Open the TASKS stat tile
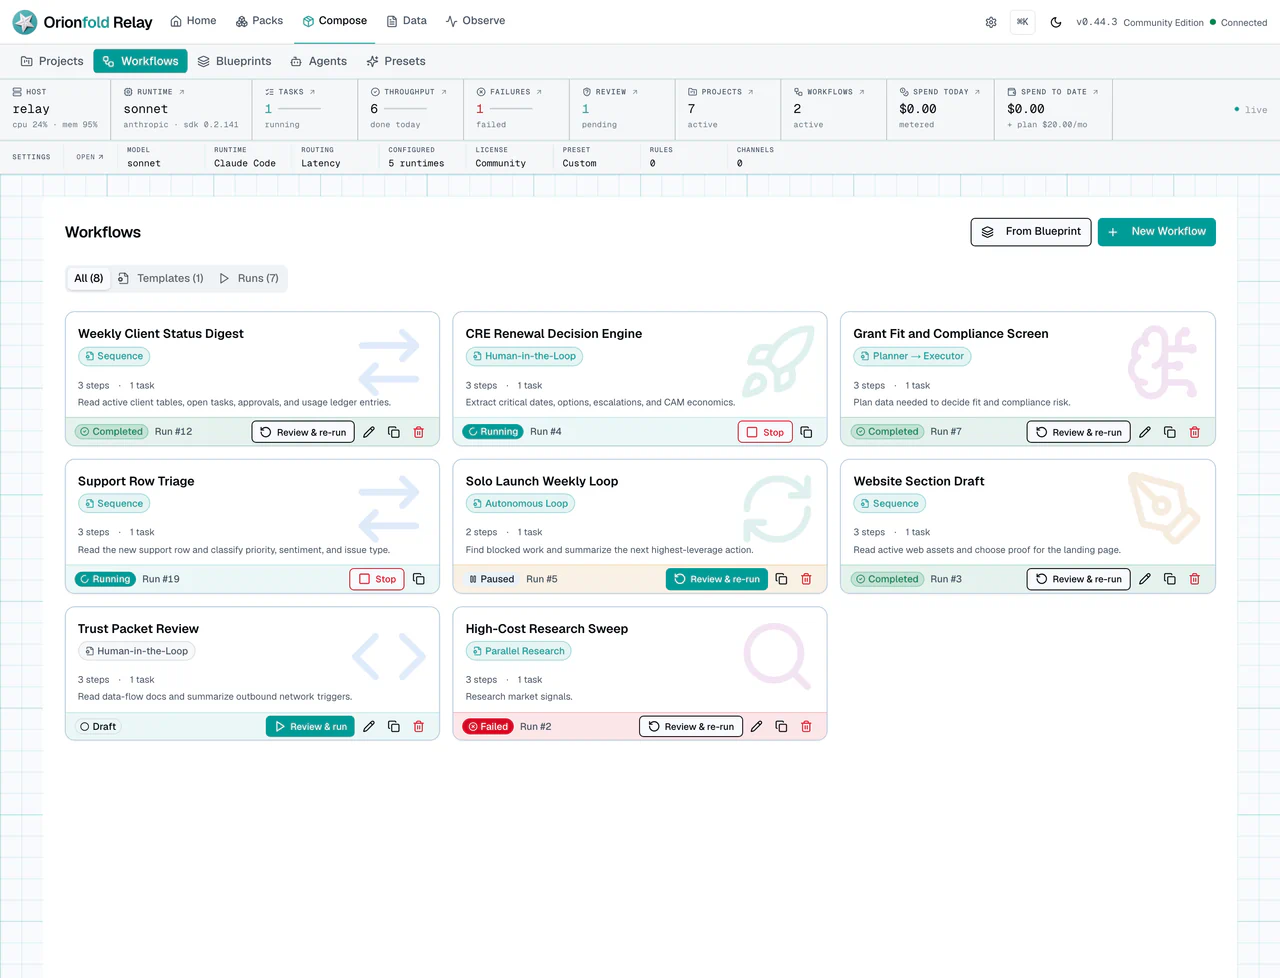This screenshot has height=978, width=1280. (305, 109)
